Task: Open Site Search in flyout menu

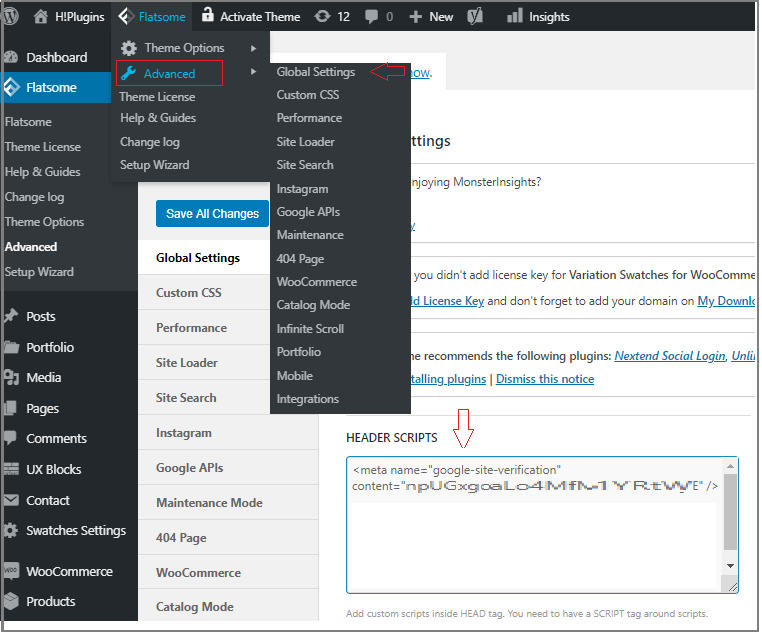Action: click(305, 165)
